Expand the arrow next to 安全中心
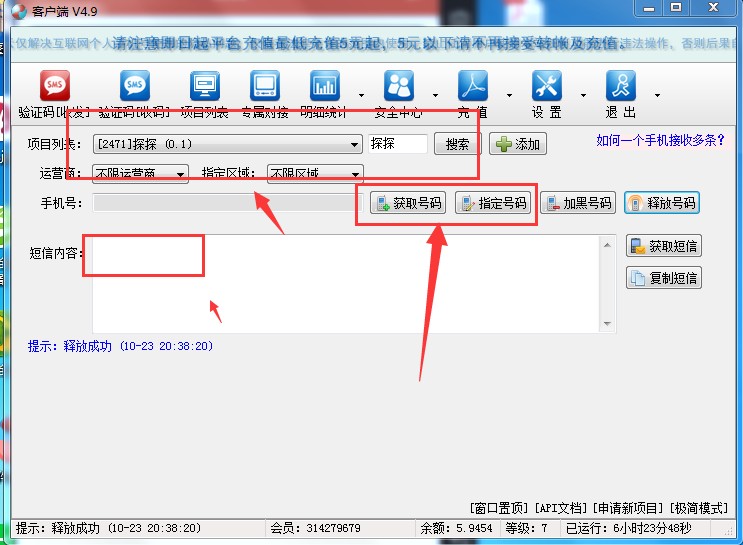This screenshot has width=743, height=545. tap(435, 95)
